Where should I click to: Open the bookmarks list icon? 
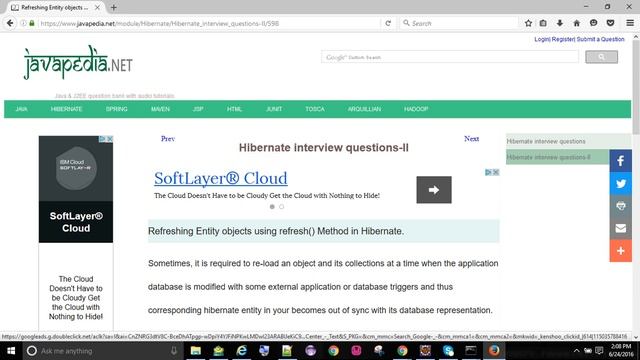tap(543, 23)
